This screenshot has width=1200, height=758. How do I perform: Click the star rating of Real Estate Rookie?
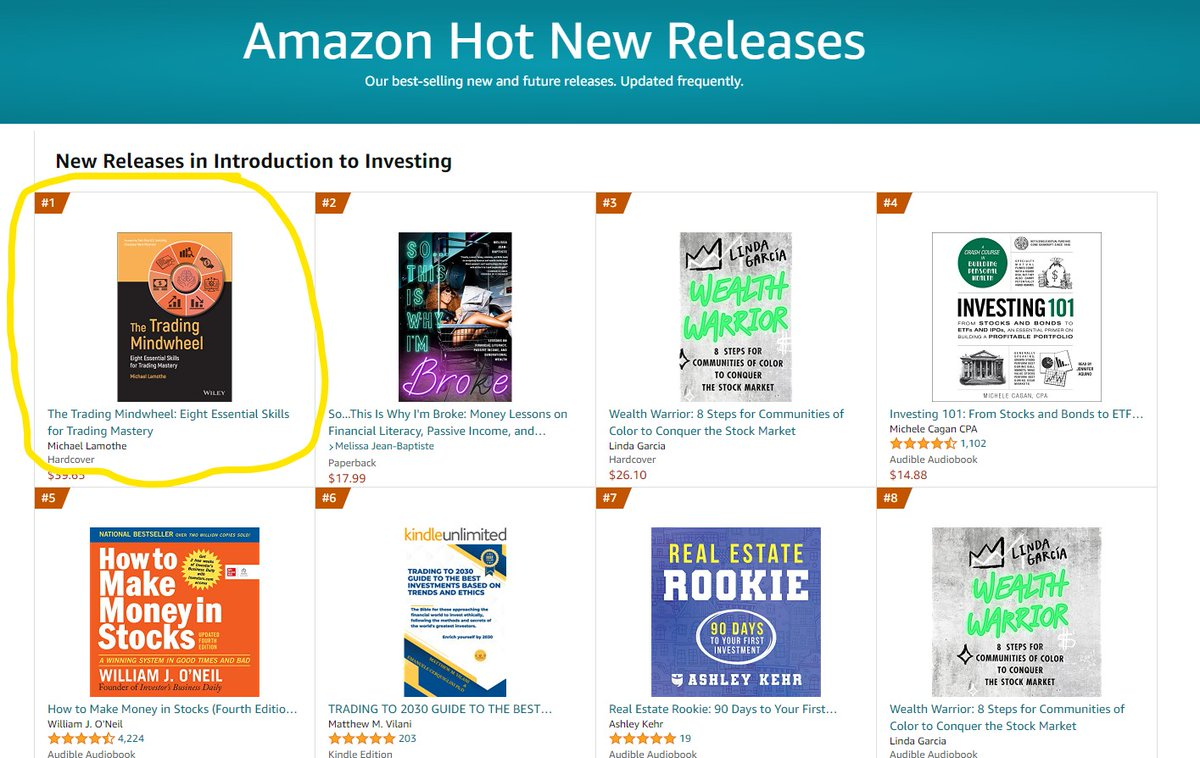pos(641,739)
